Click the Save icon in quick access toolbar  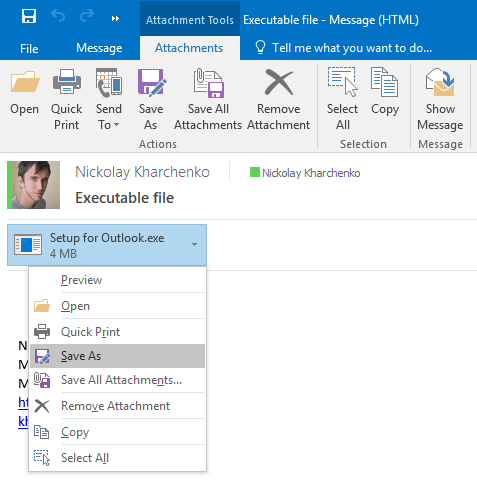[29, 16]
